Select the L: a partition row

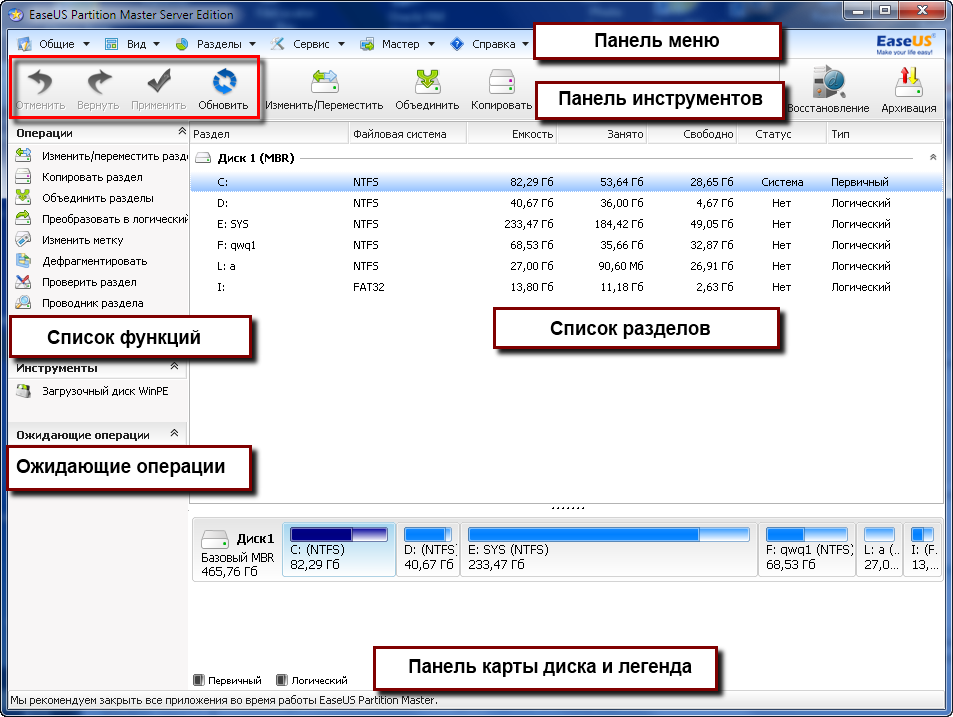[566, 266]
